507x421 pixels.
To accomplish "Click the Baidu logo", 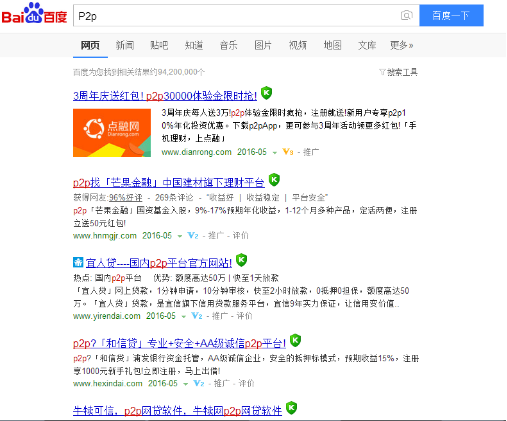I will (34, 13).
